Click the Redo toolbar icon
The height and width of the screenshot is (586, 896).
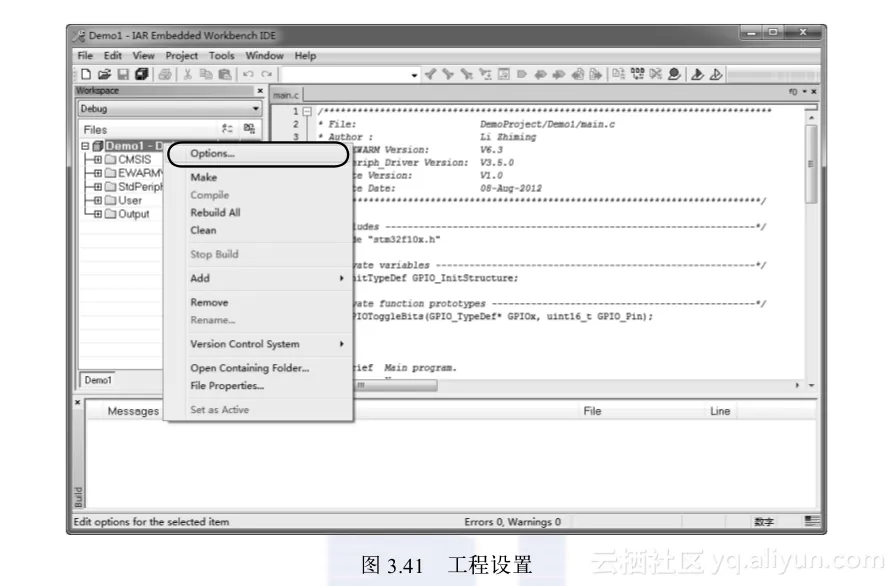266,74
